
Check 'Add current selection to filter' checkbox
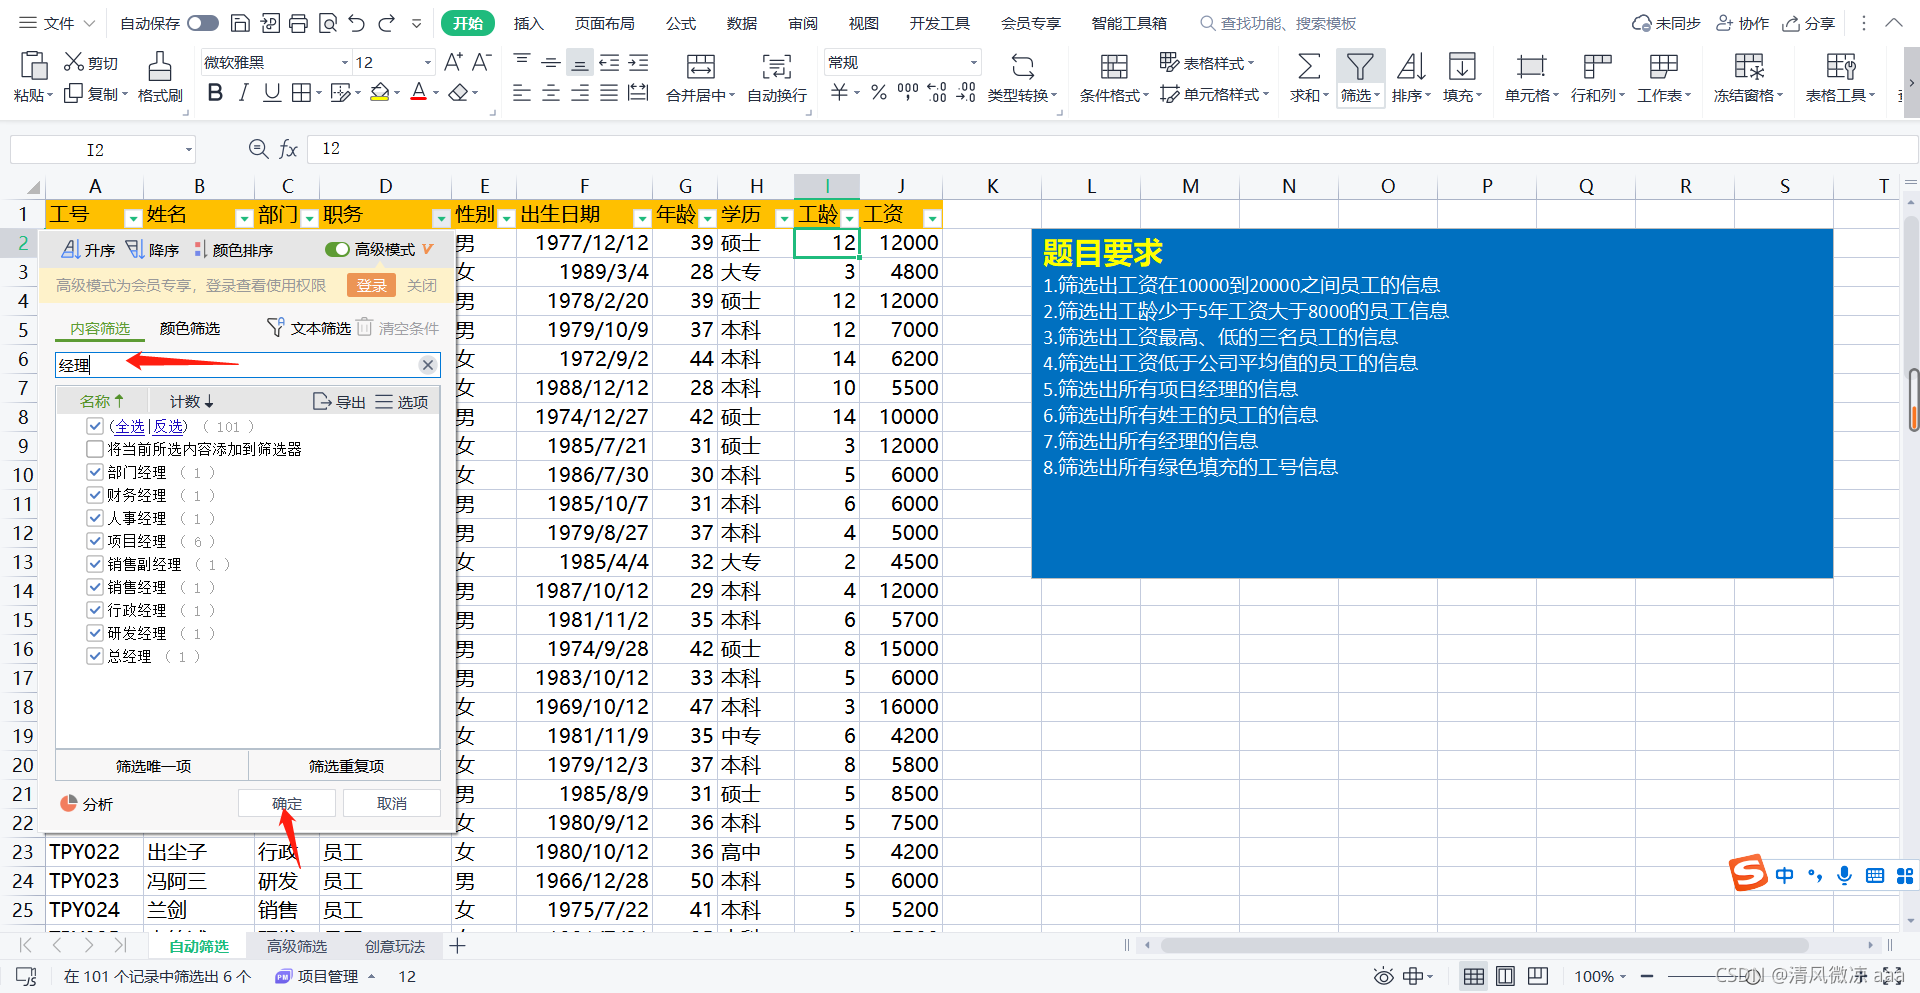click(x=95, y=449)
